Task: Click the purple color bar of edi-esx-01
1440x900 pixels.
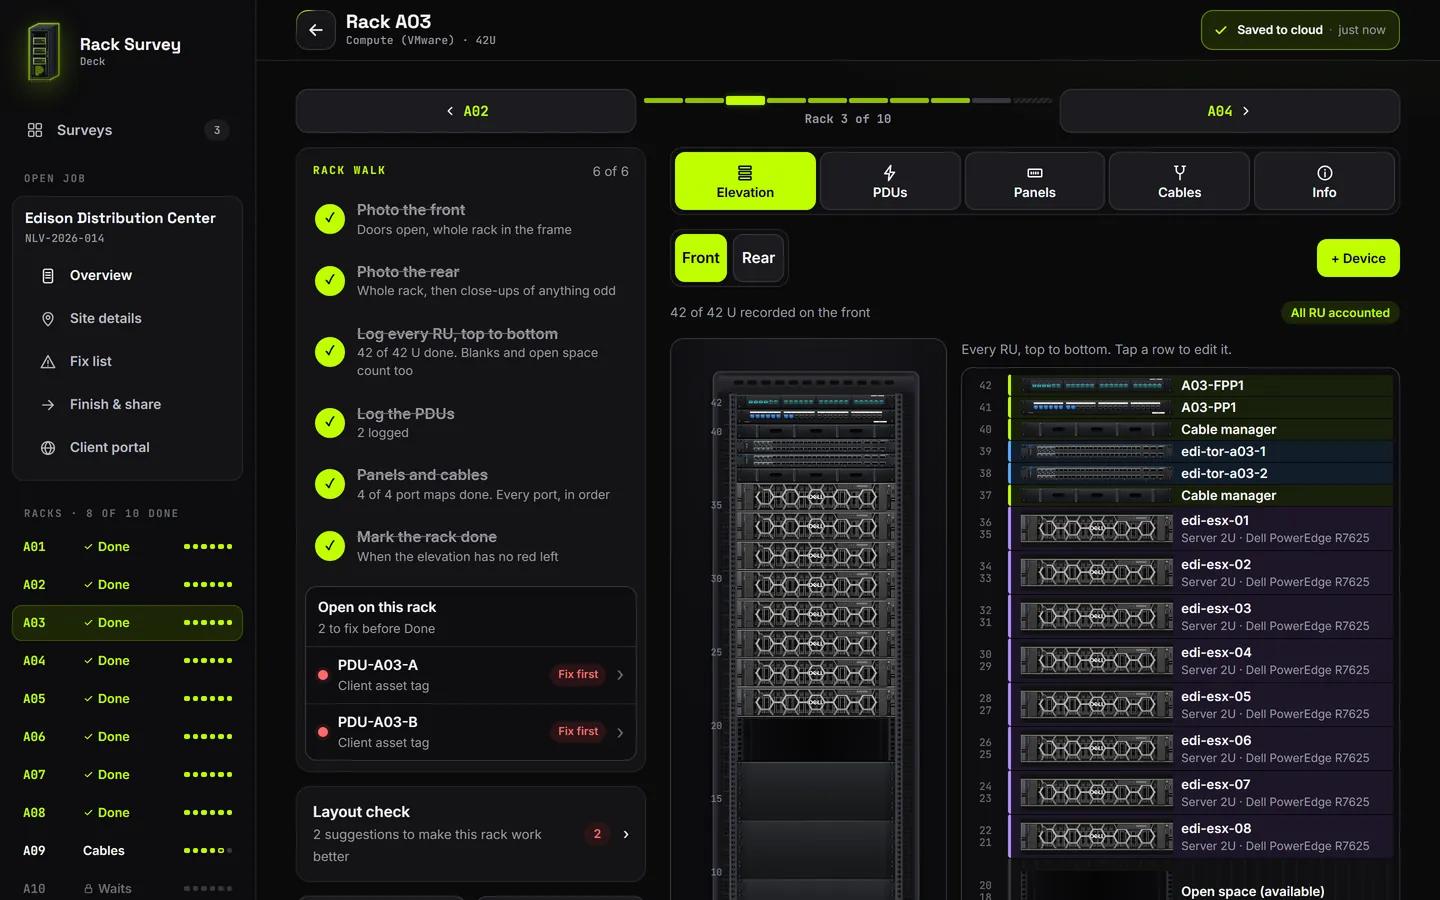Action: point(1010,529)
